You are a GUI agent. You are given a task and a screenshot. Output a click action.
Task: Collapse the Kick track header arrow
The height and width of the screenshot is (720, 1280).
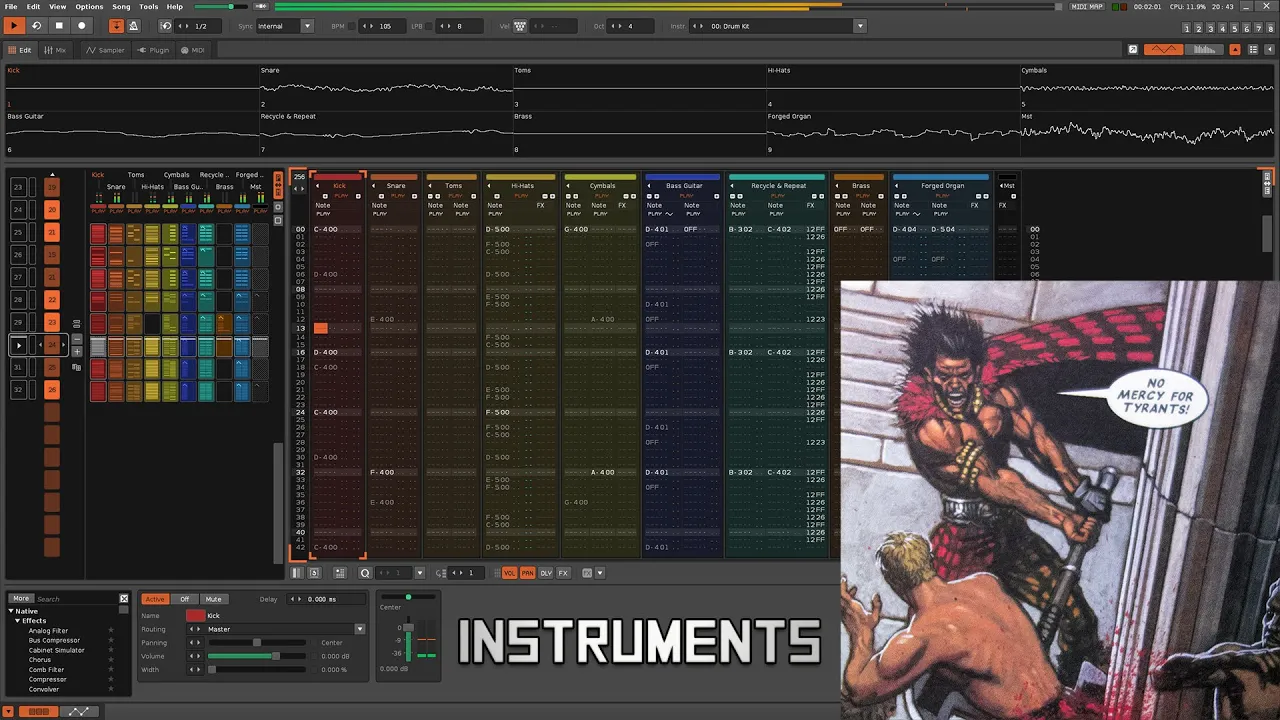pos(317,186)
